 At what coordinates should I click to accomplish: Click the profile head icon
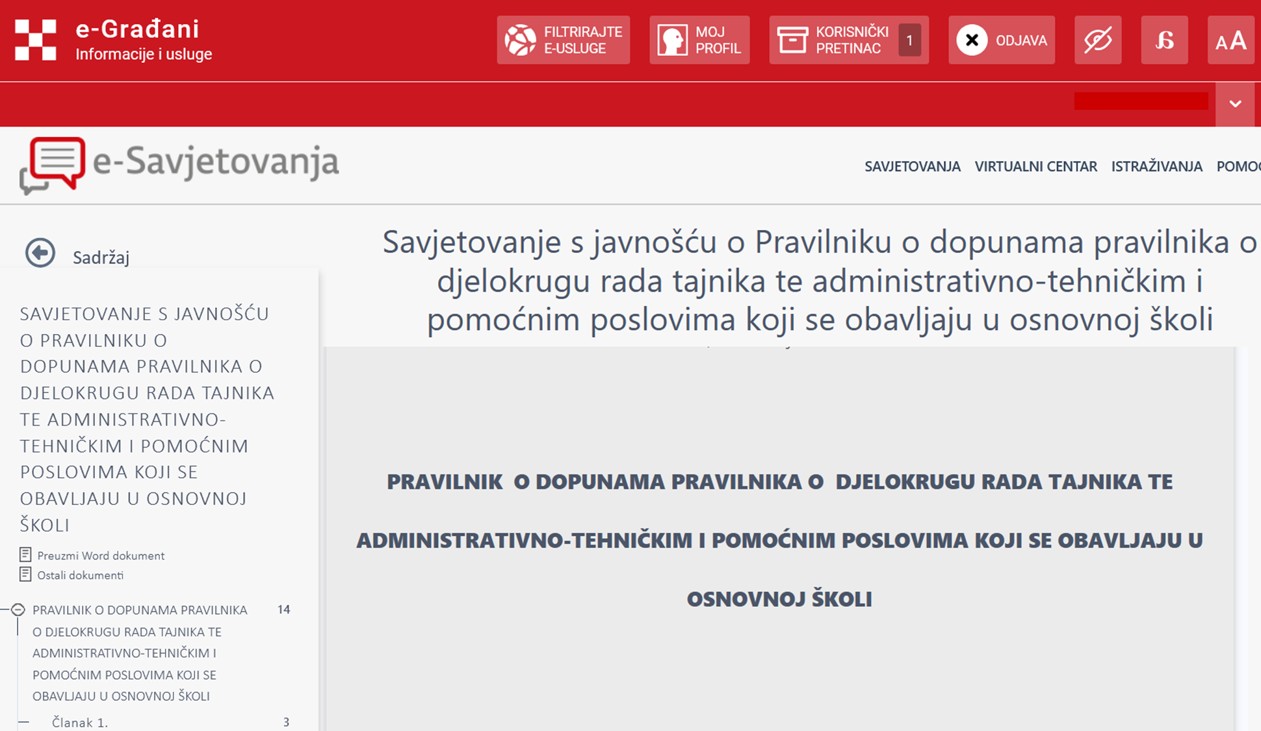pos(672,40)
